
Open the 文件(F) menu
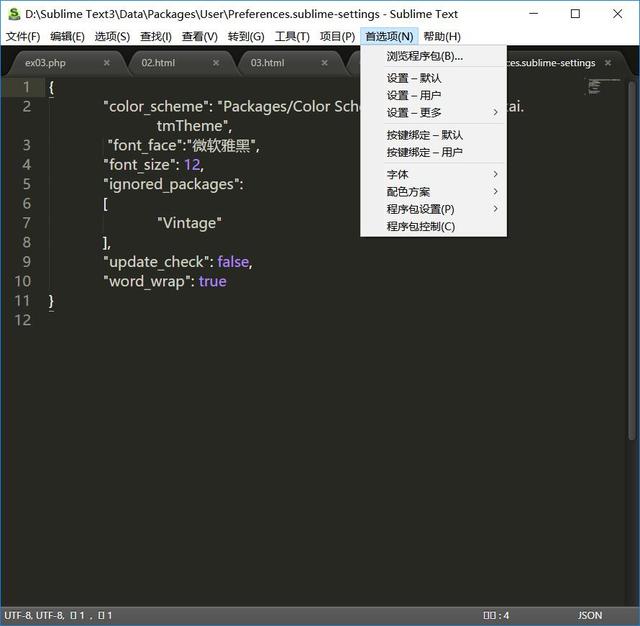(x=23, y=37)
